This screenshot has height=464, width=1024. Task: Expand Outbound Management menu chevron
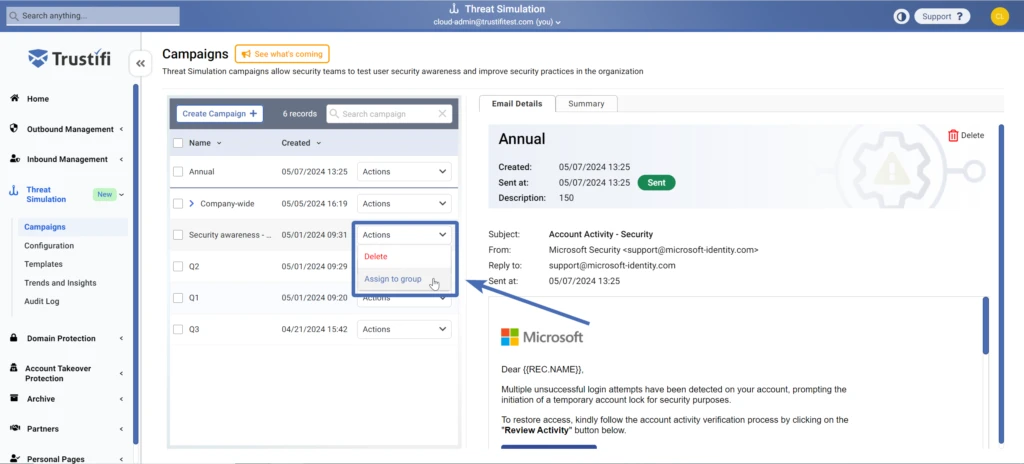[x=121, y=129]
